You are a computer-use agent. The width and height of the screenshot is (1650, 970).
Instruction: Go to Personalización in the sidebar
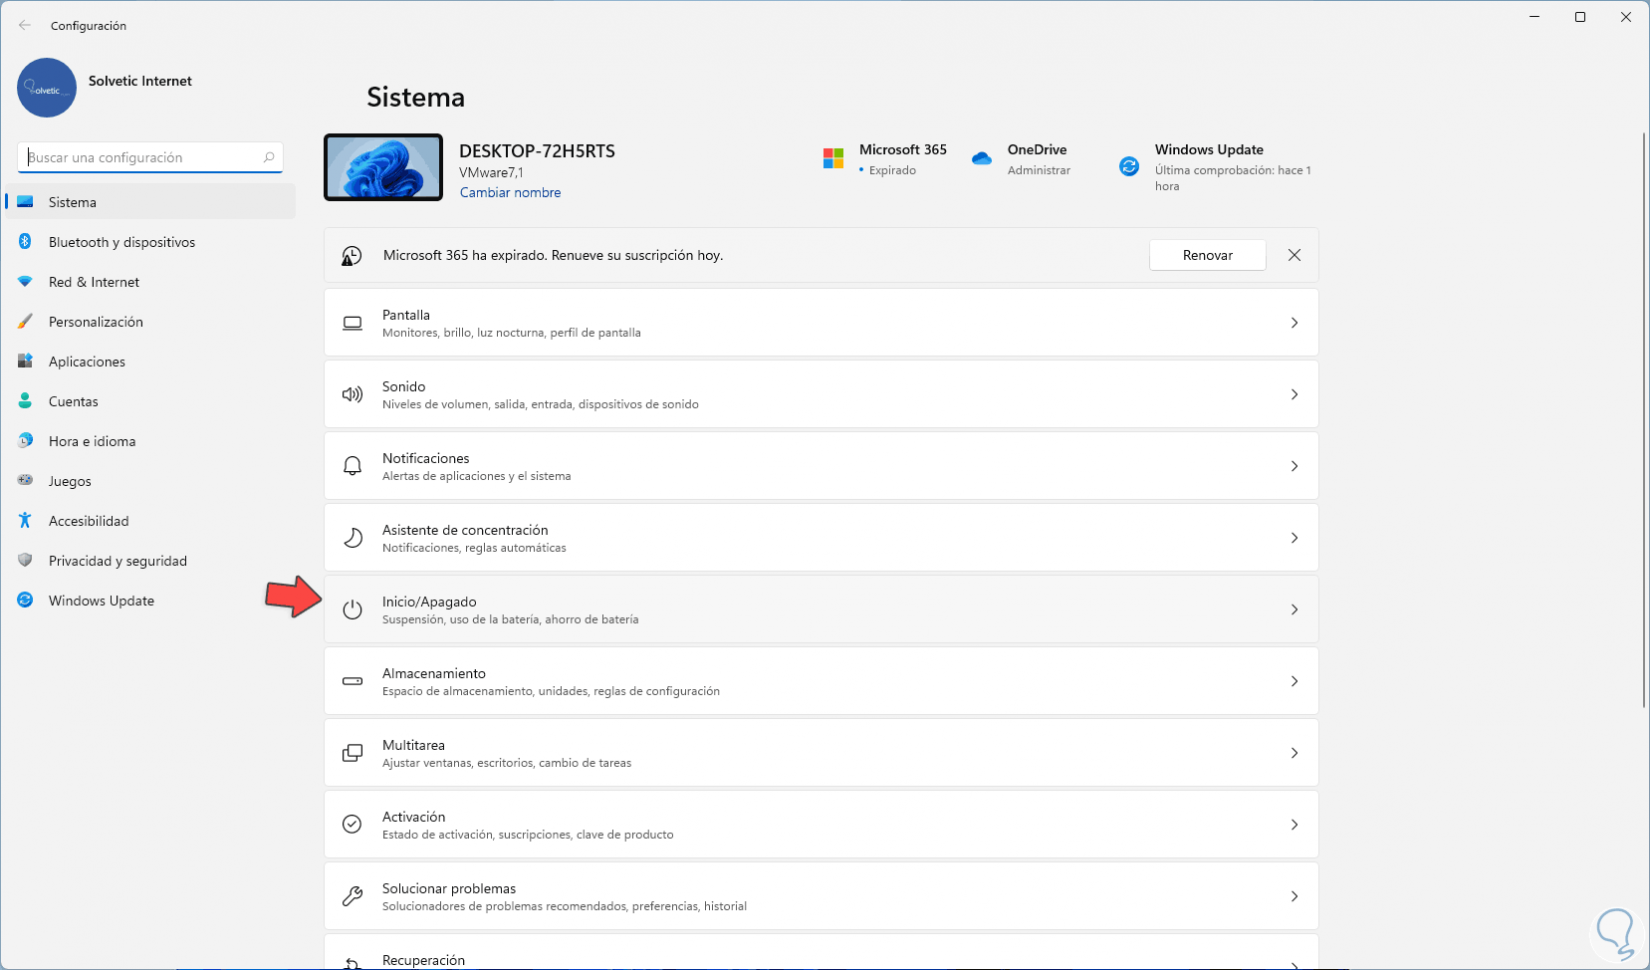(x=96, y=322)
